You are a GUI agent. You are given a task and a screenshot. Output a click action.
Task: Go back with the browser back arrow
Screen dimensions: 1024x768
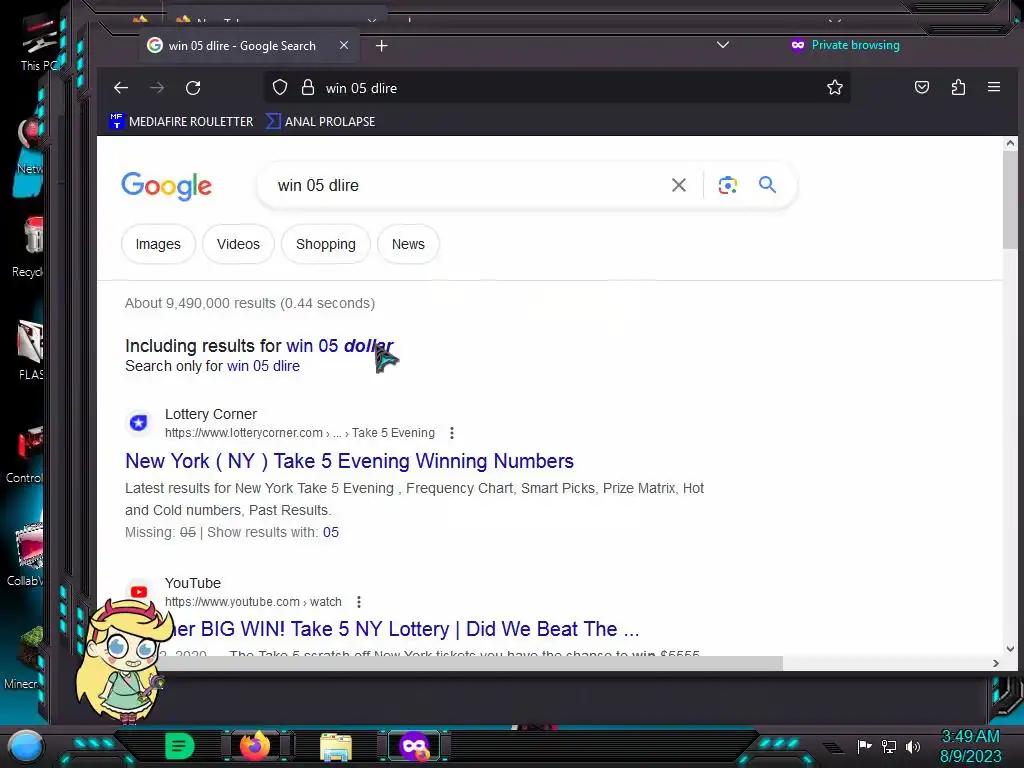121,88
